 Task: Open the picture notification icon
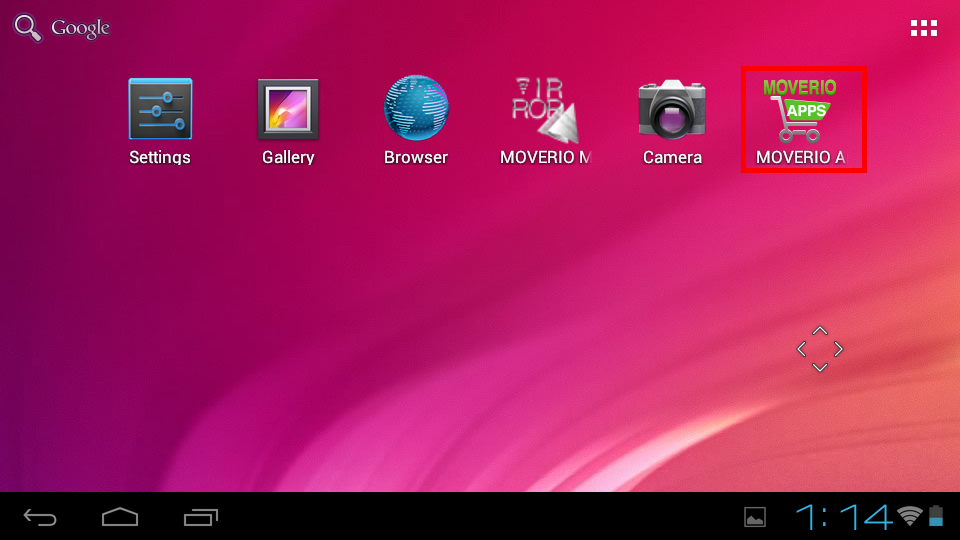coord(755,517)
